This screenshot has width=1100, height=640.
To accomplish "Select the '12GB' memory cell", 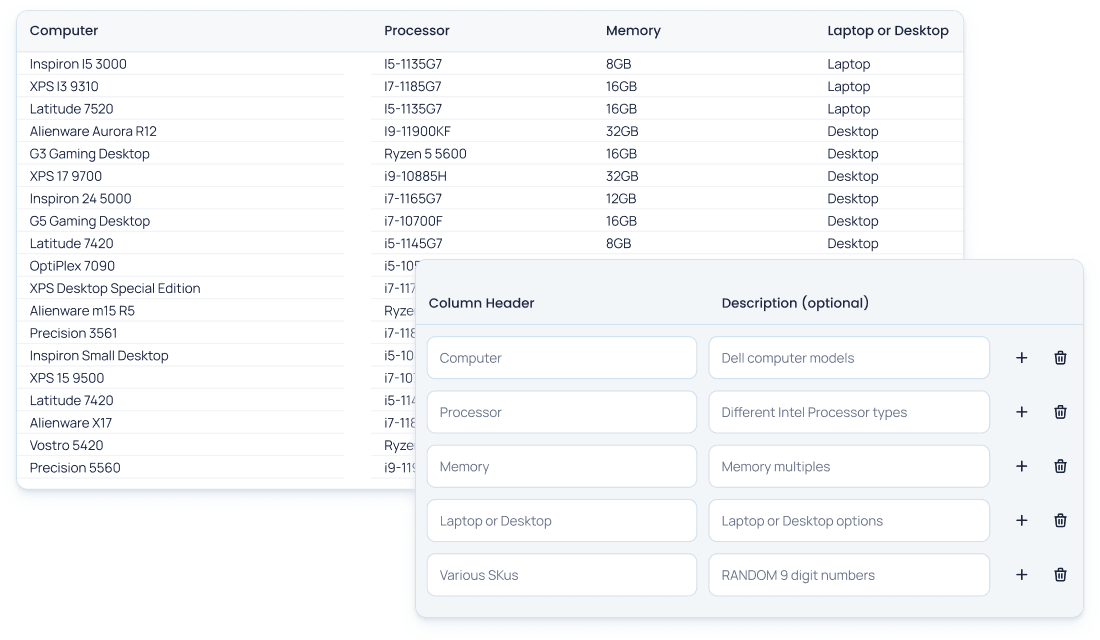I will coord(621,199).
